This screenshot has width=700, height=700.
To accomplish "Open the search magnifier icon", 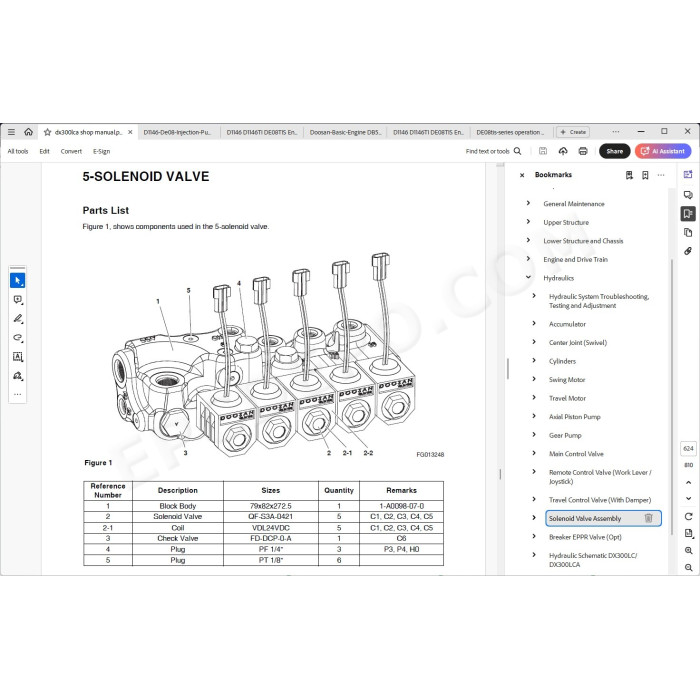I will coord(517,151).
